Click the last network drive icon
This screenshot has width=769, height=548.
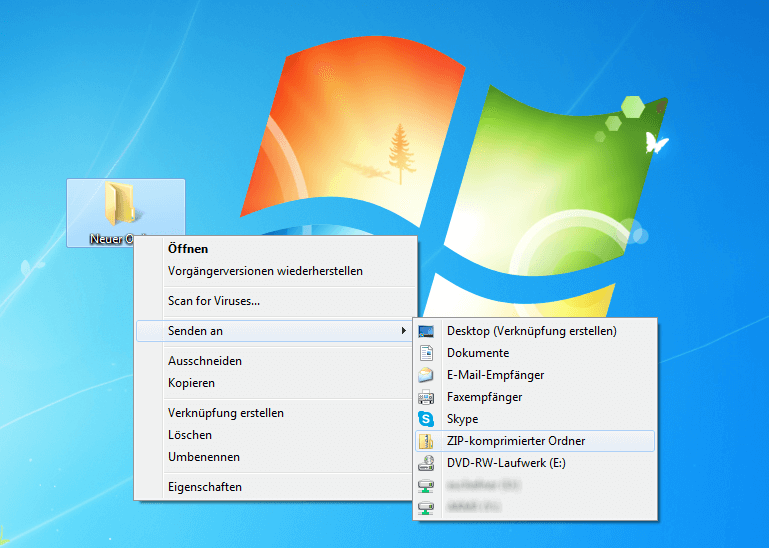[x=426, y=507]
